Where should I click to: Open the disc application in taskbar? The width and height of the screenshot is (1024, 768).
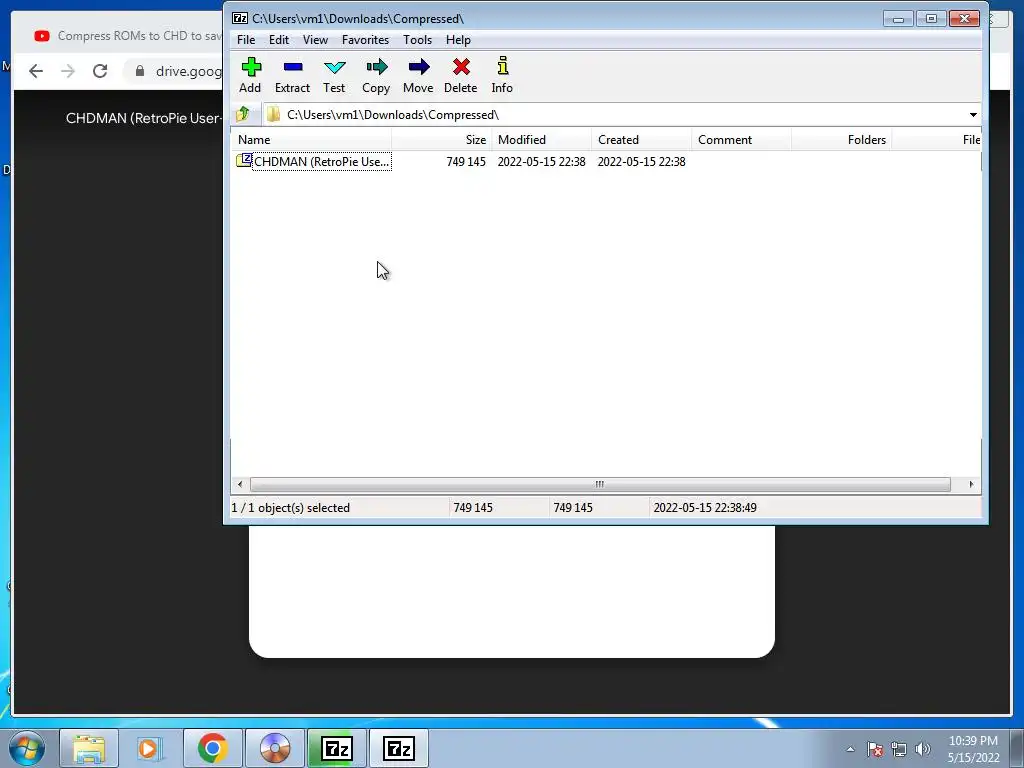pos(274,748)
